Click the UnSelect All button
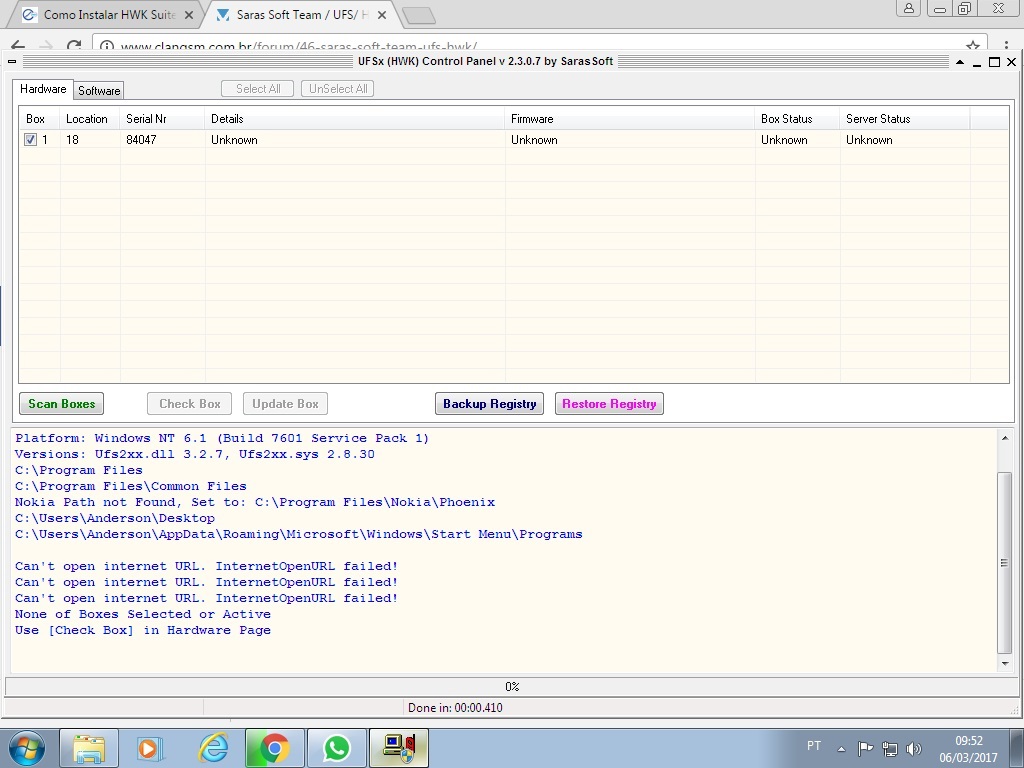 338,89
